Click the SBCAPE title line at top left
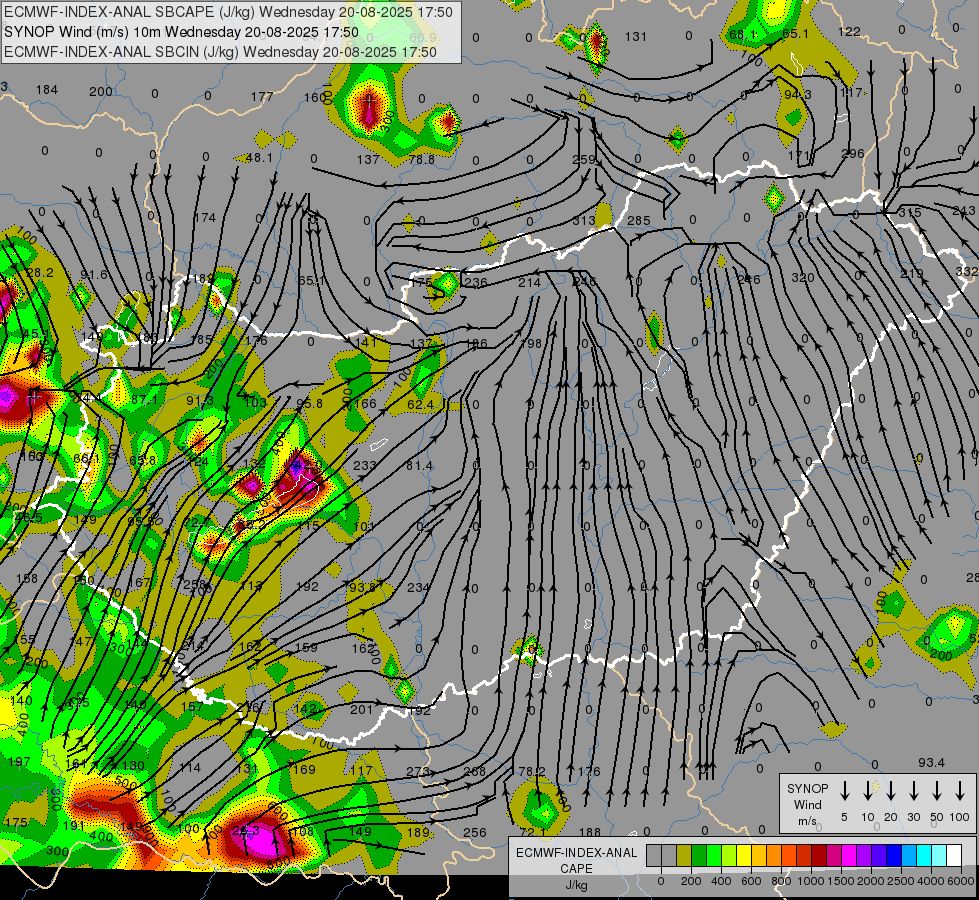This screenshot has height=900, width=979. [229, 12]
